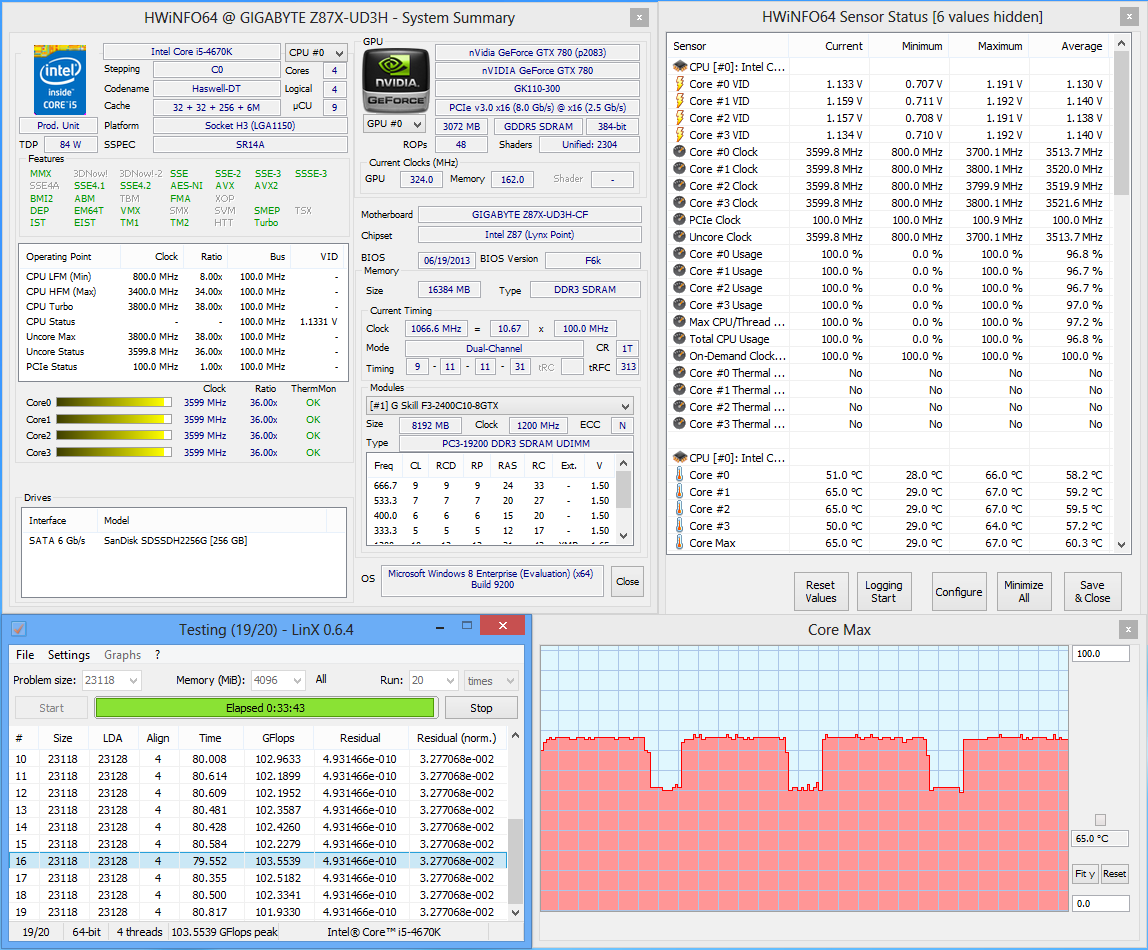Click the icon beside Core #3 Usage
The width and height of the screenshot is (1148, 950).
tap(679, 304)
